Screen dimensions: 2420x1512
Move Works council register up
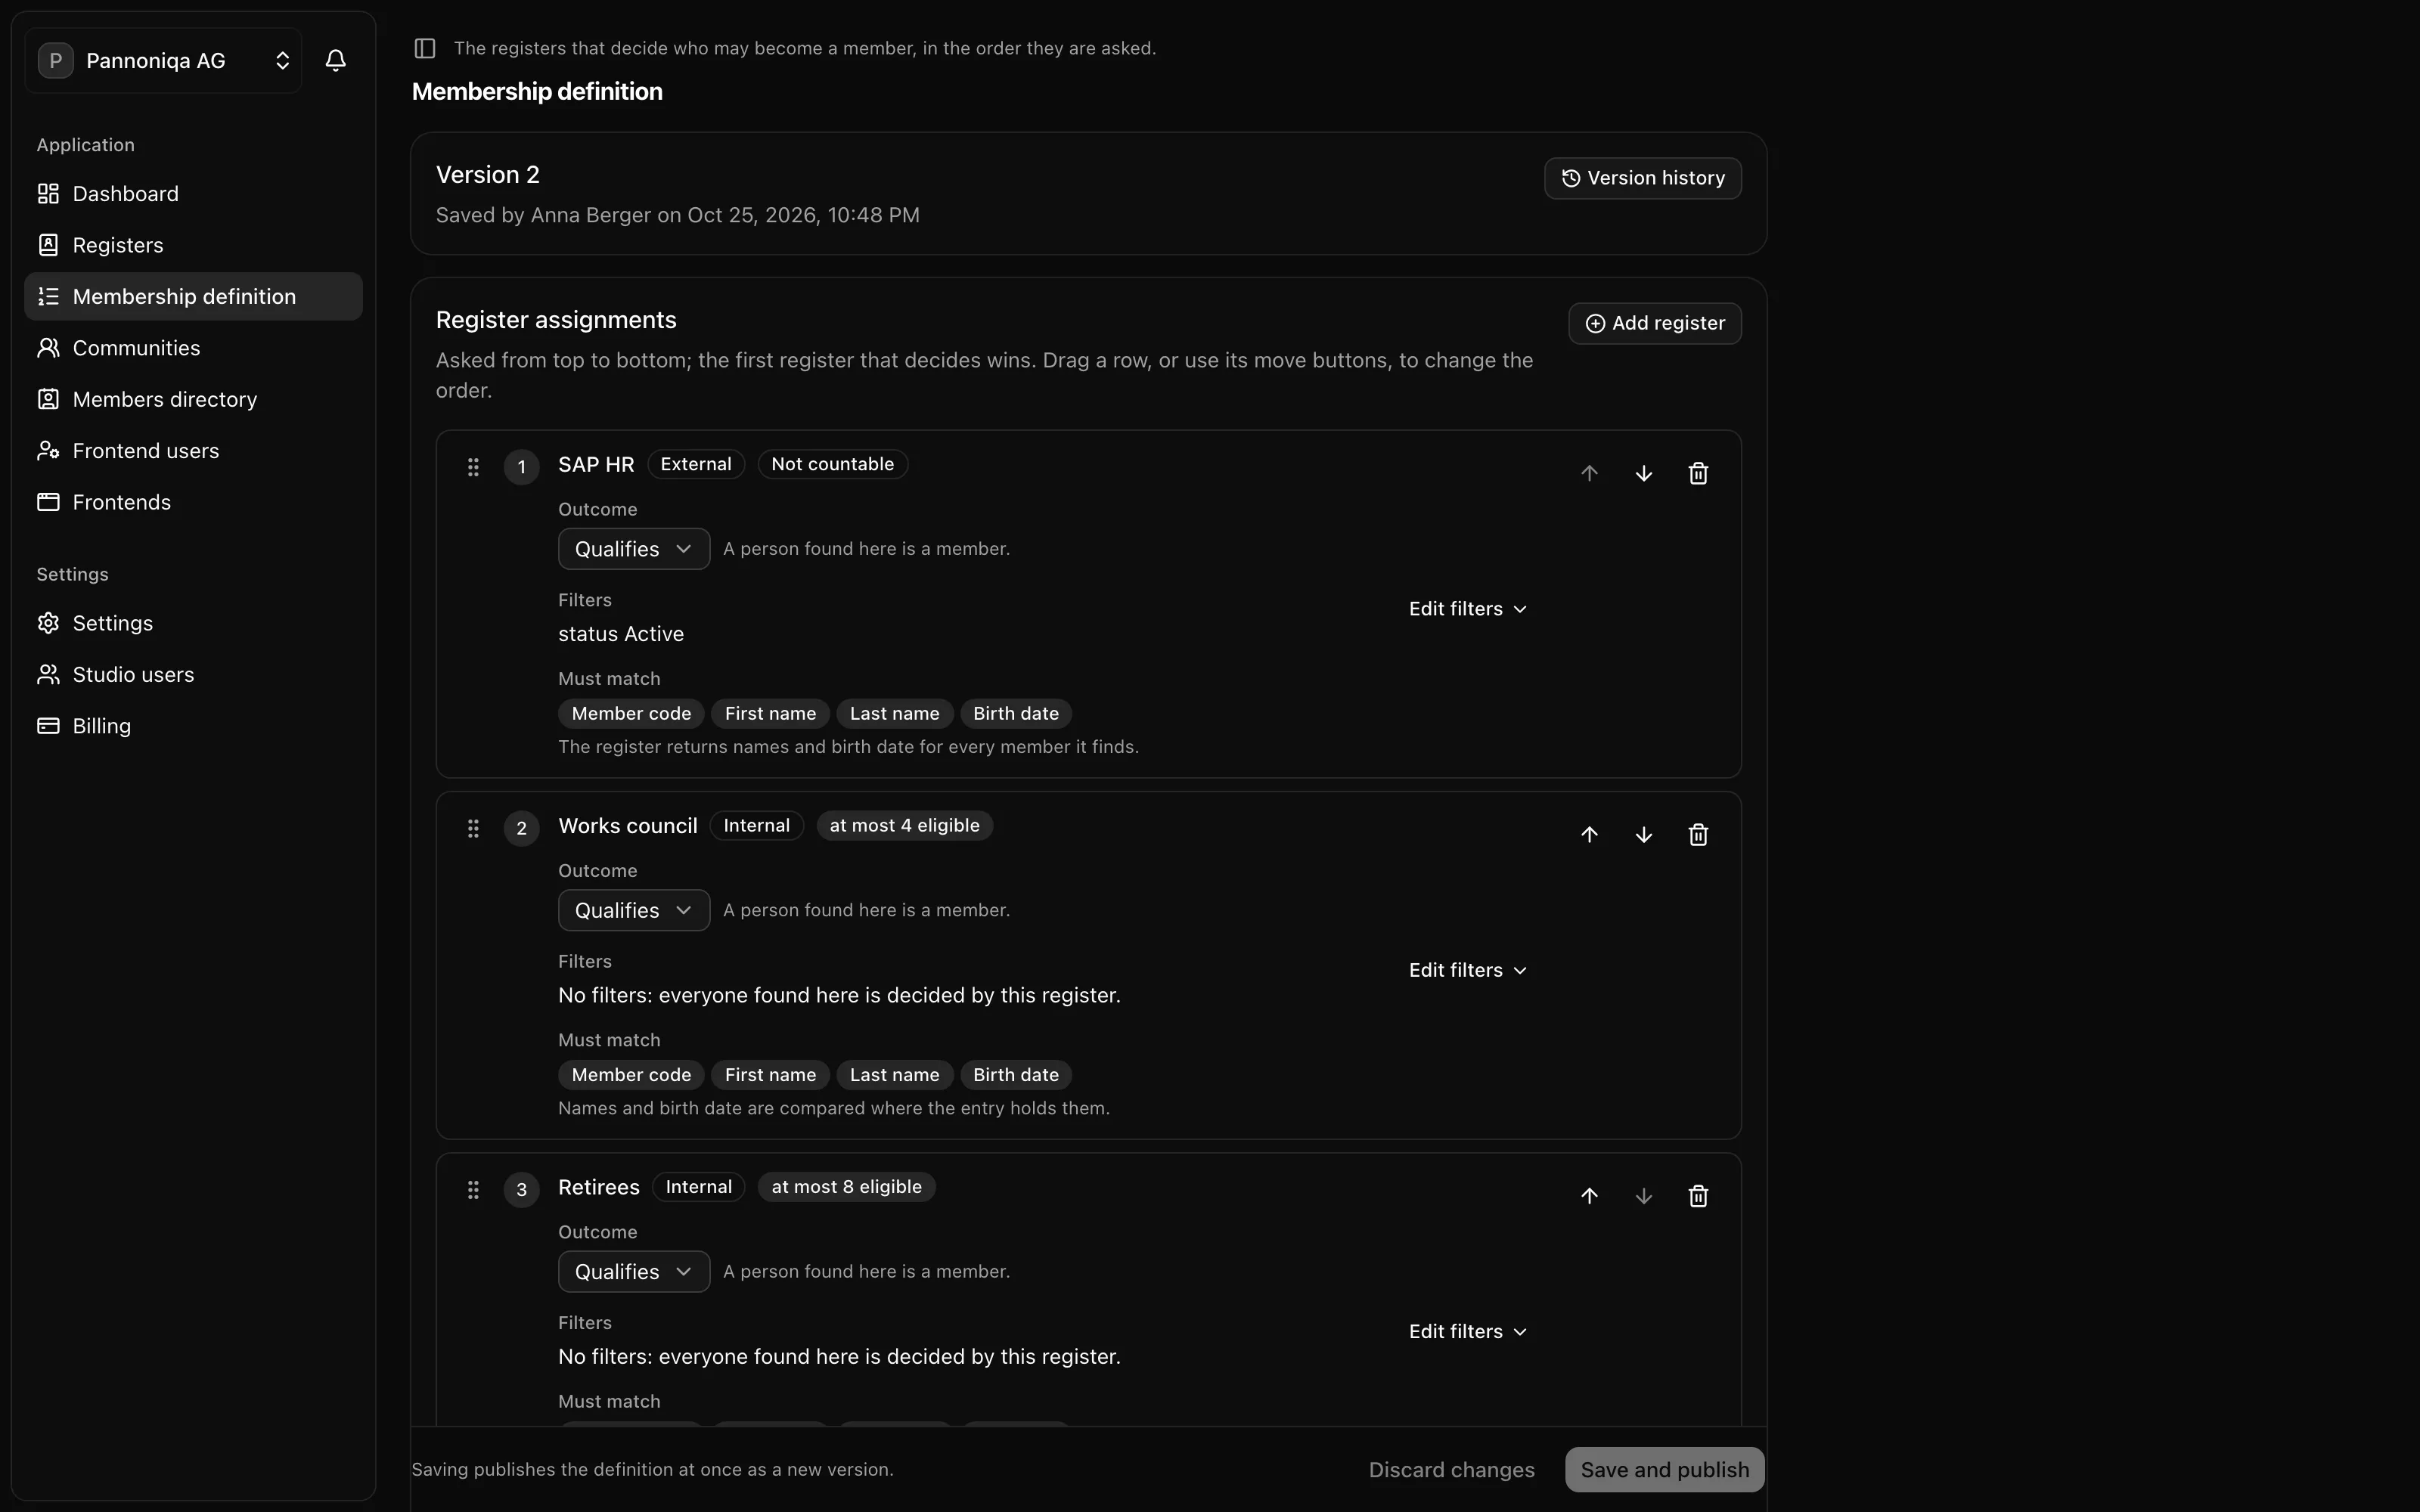pyautogui.click(x=1589, y=834)
